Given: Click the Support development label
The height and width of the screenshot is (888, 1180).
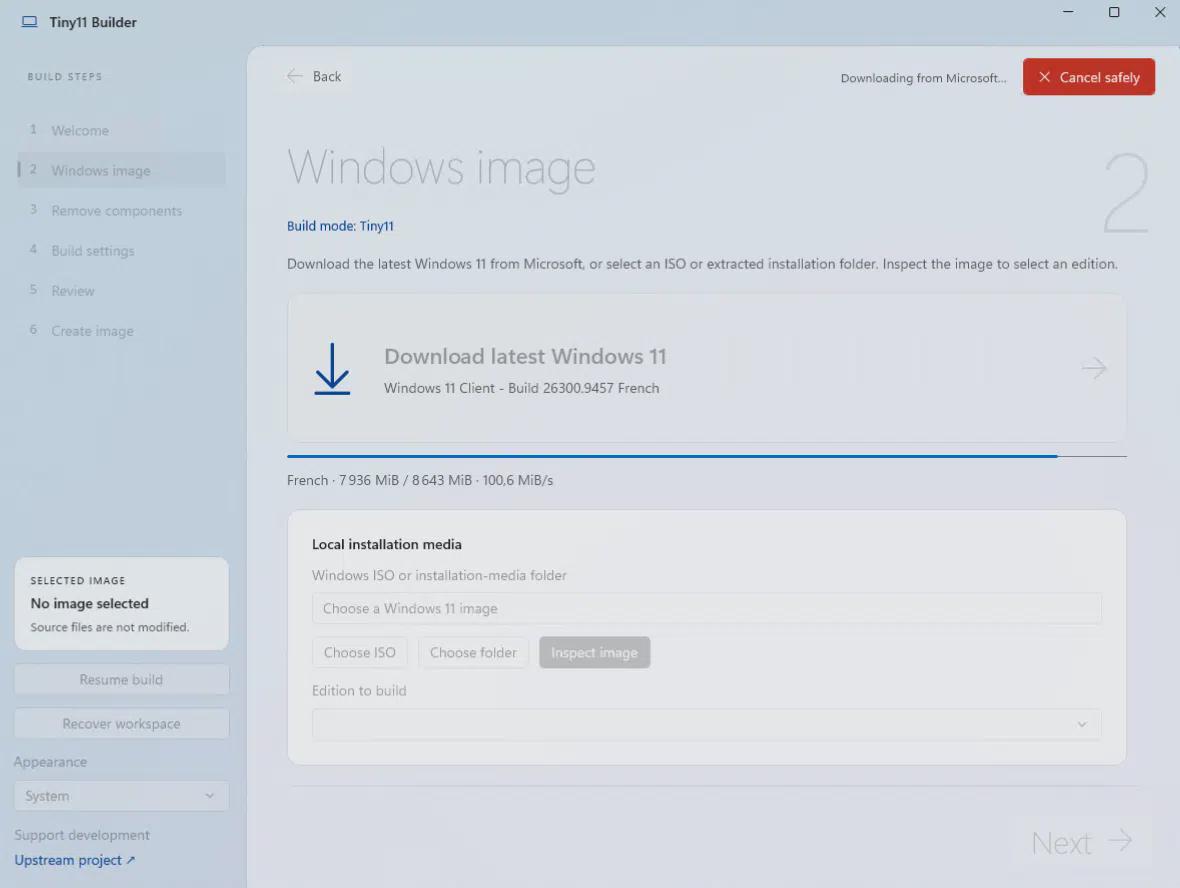Looking at the screenshot, I should (82, 835).
